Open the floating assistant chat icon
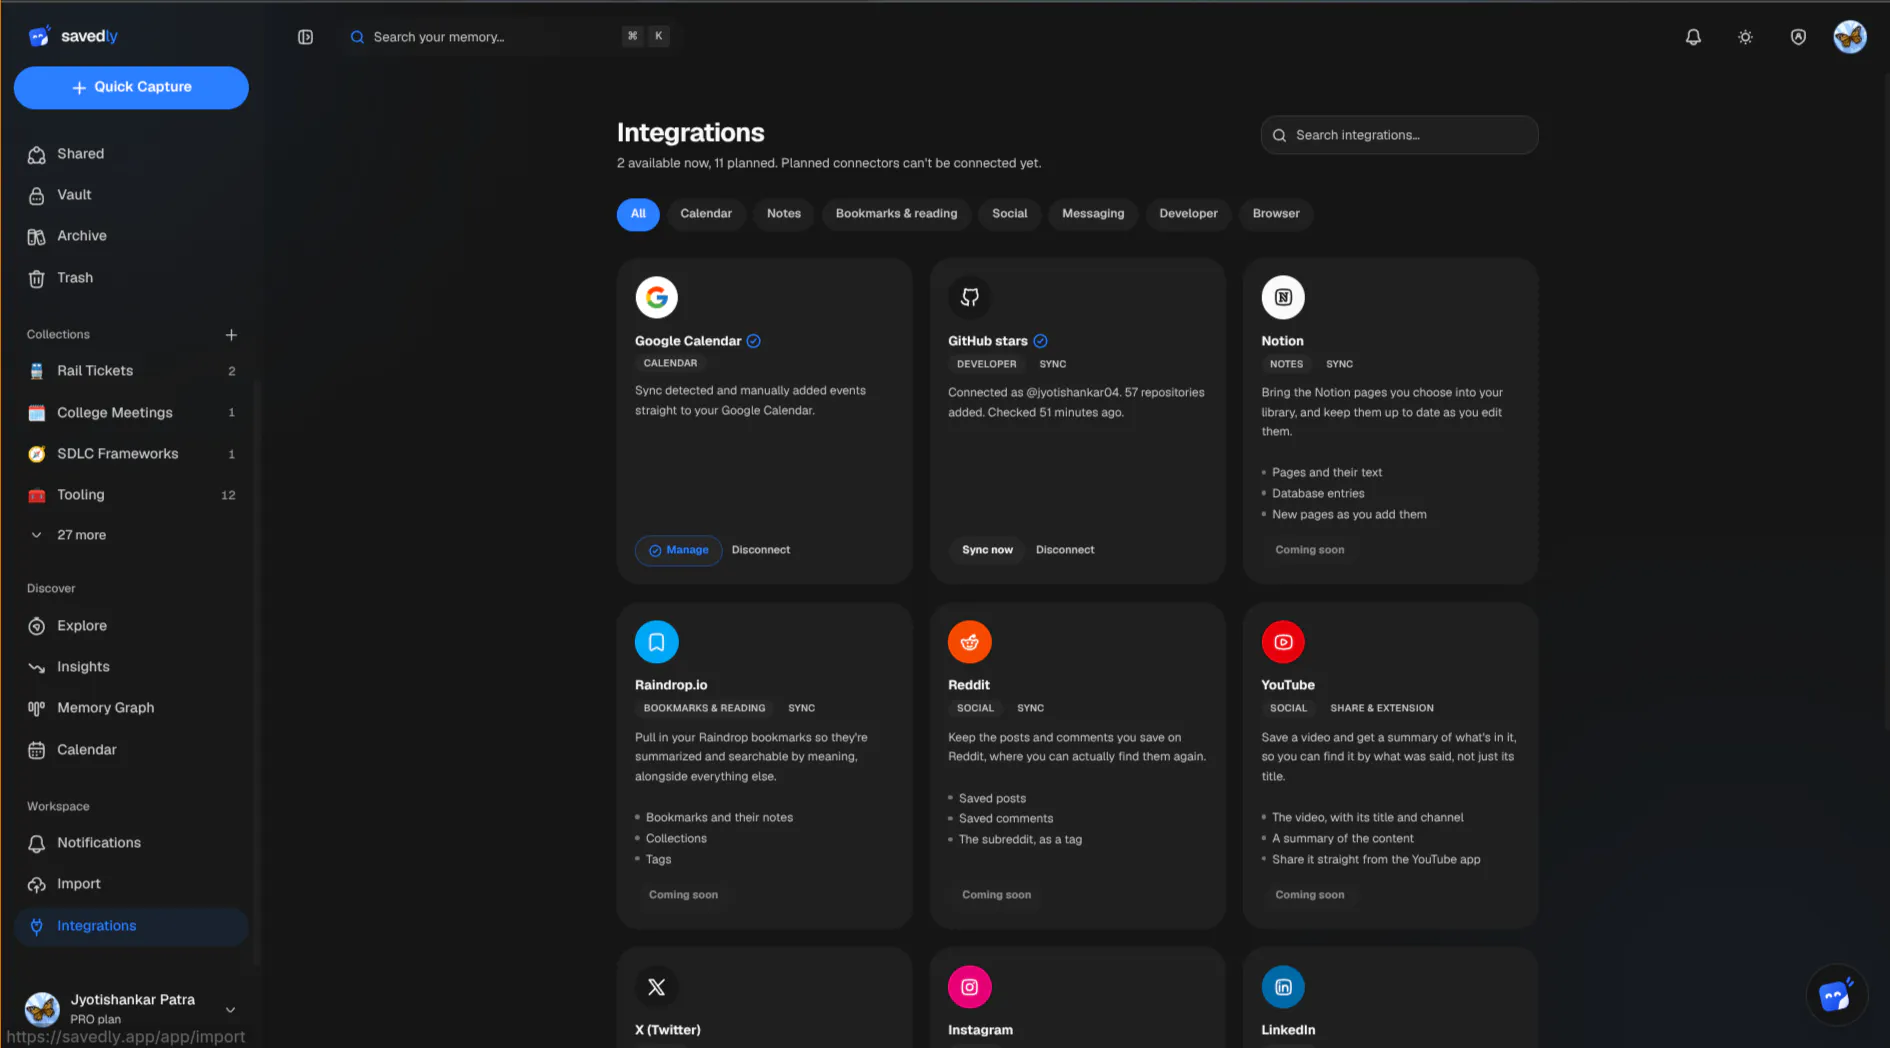1890x1048 pixels. (1837, 995)
